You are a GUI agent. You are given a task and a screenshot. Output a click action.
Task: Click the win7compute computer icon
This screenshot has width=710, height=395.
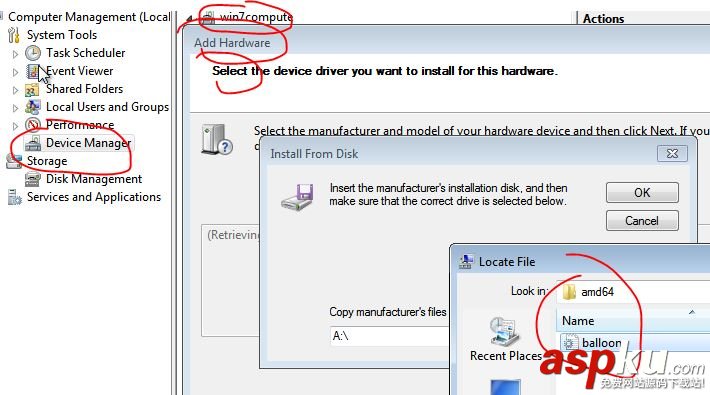[208, 17]
